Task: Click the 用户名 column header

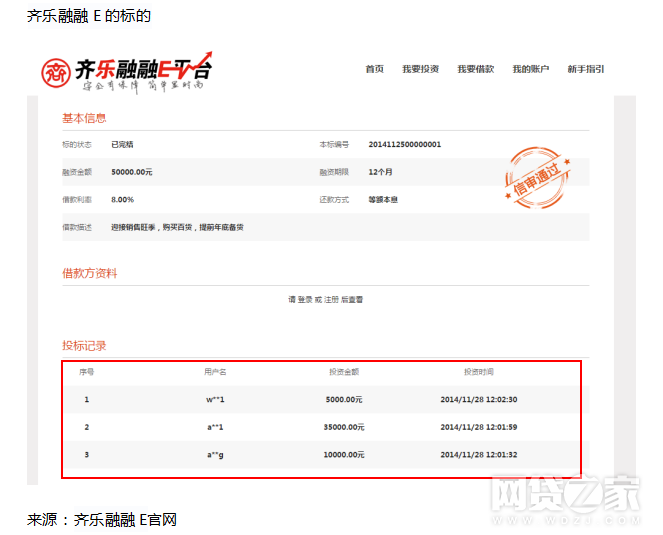Action: pos(215,372)
